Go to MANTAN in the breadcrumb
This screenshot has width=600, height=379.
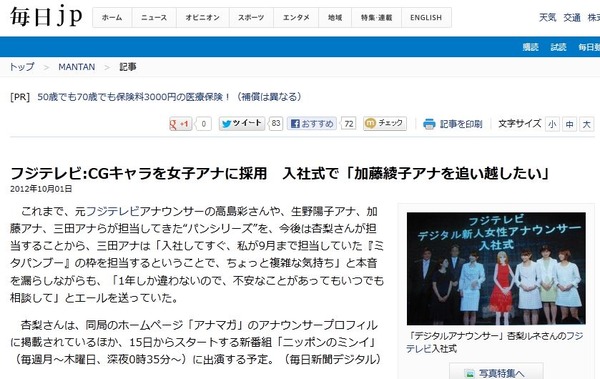[77, 67]
